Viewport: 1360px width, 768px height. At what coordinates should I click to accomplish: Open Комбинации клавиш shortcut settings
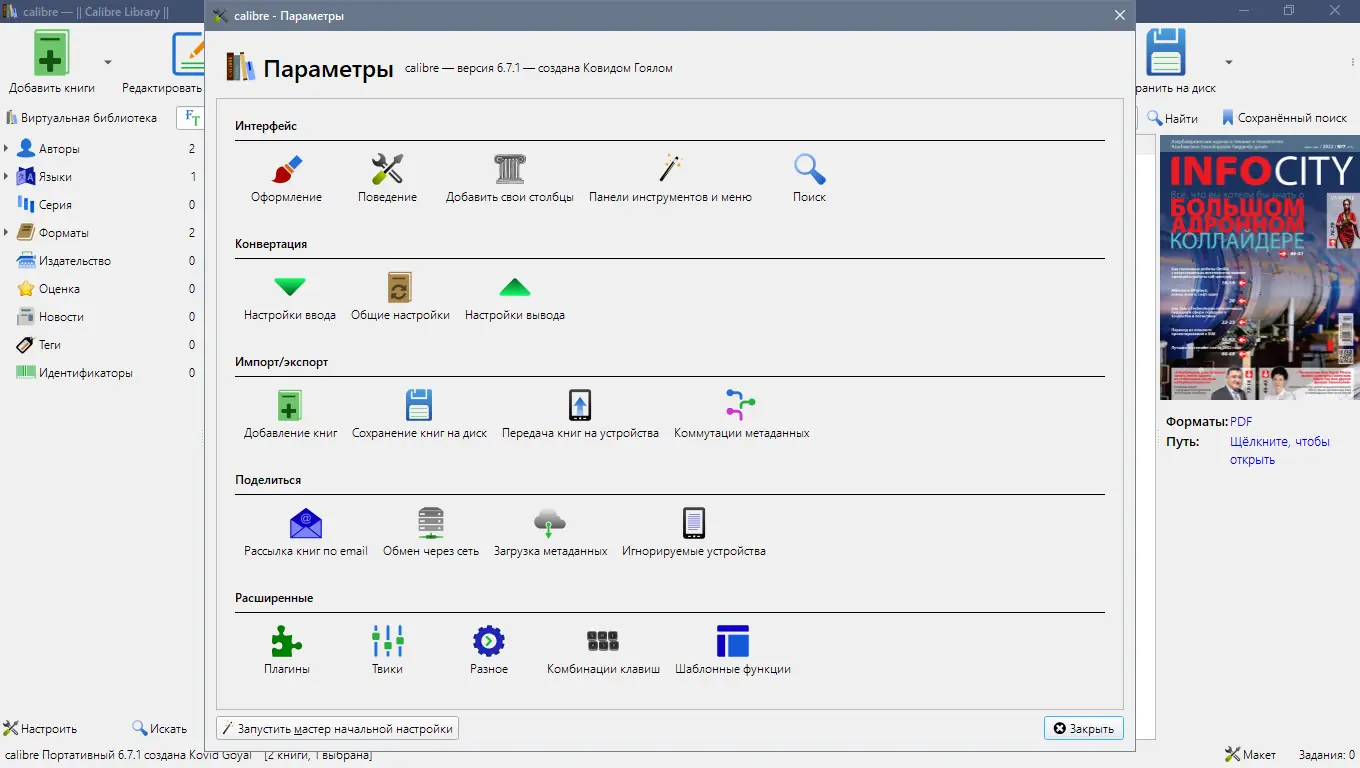[x=603, y=650]
